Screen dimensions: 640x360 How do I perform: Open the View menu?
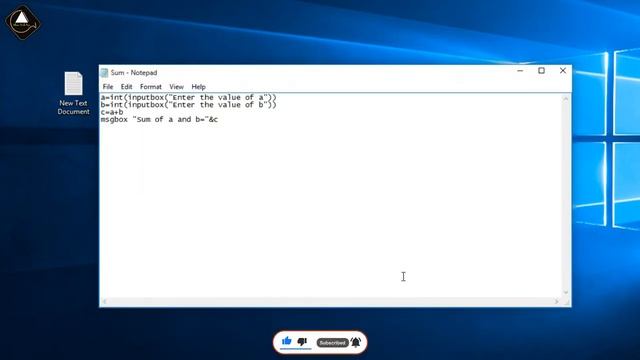pyautogui.click(x=176, y=87)
